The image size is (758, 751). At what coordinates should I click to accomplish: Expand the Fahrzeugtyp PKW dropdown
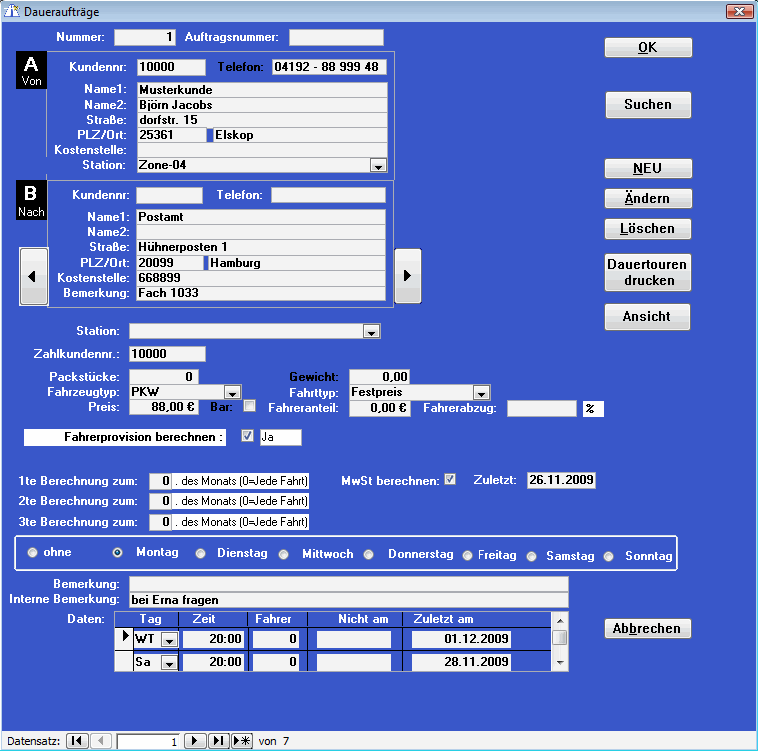(x=232, y=392)
